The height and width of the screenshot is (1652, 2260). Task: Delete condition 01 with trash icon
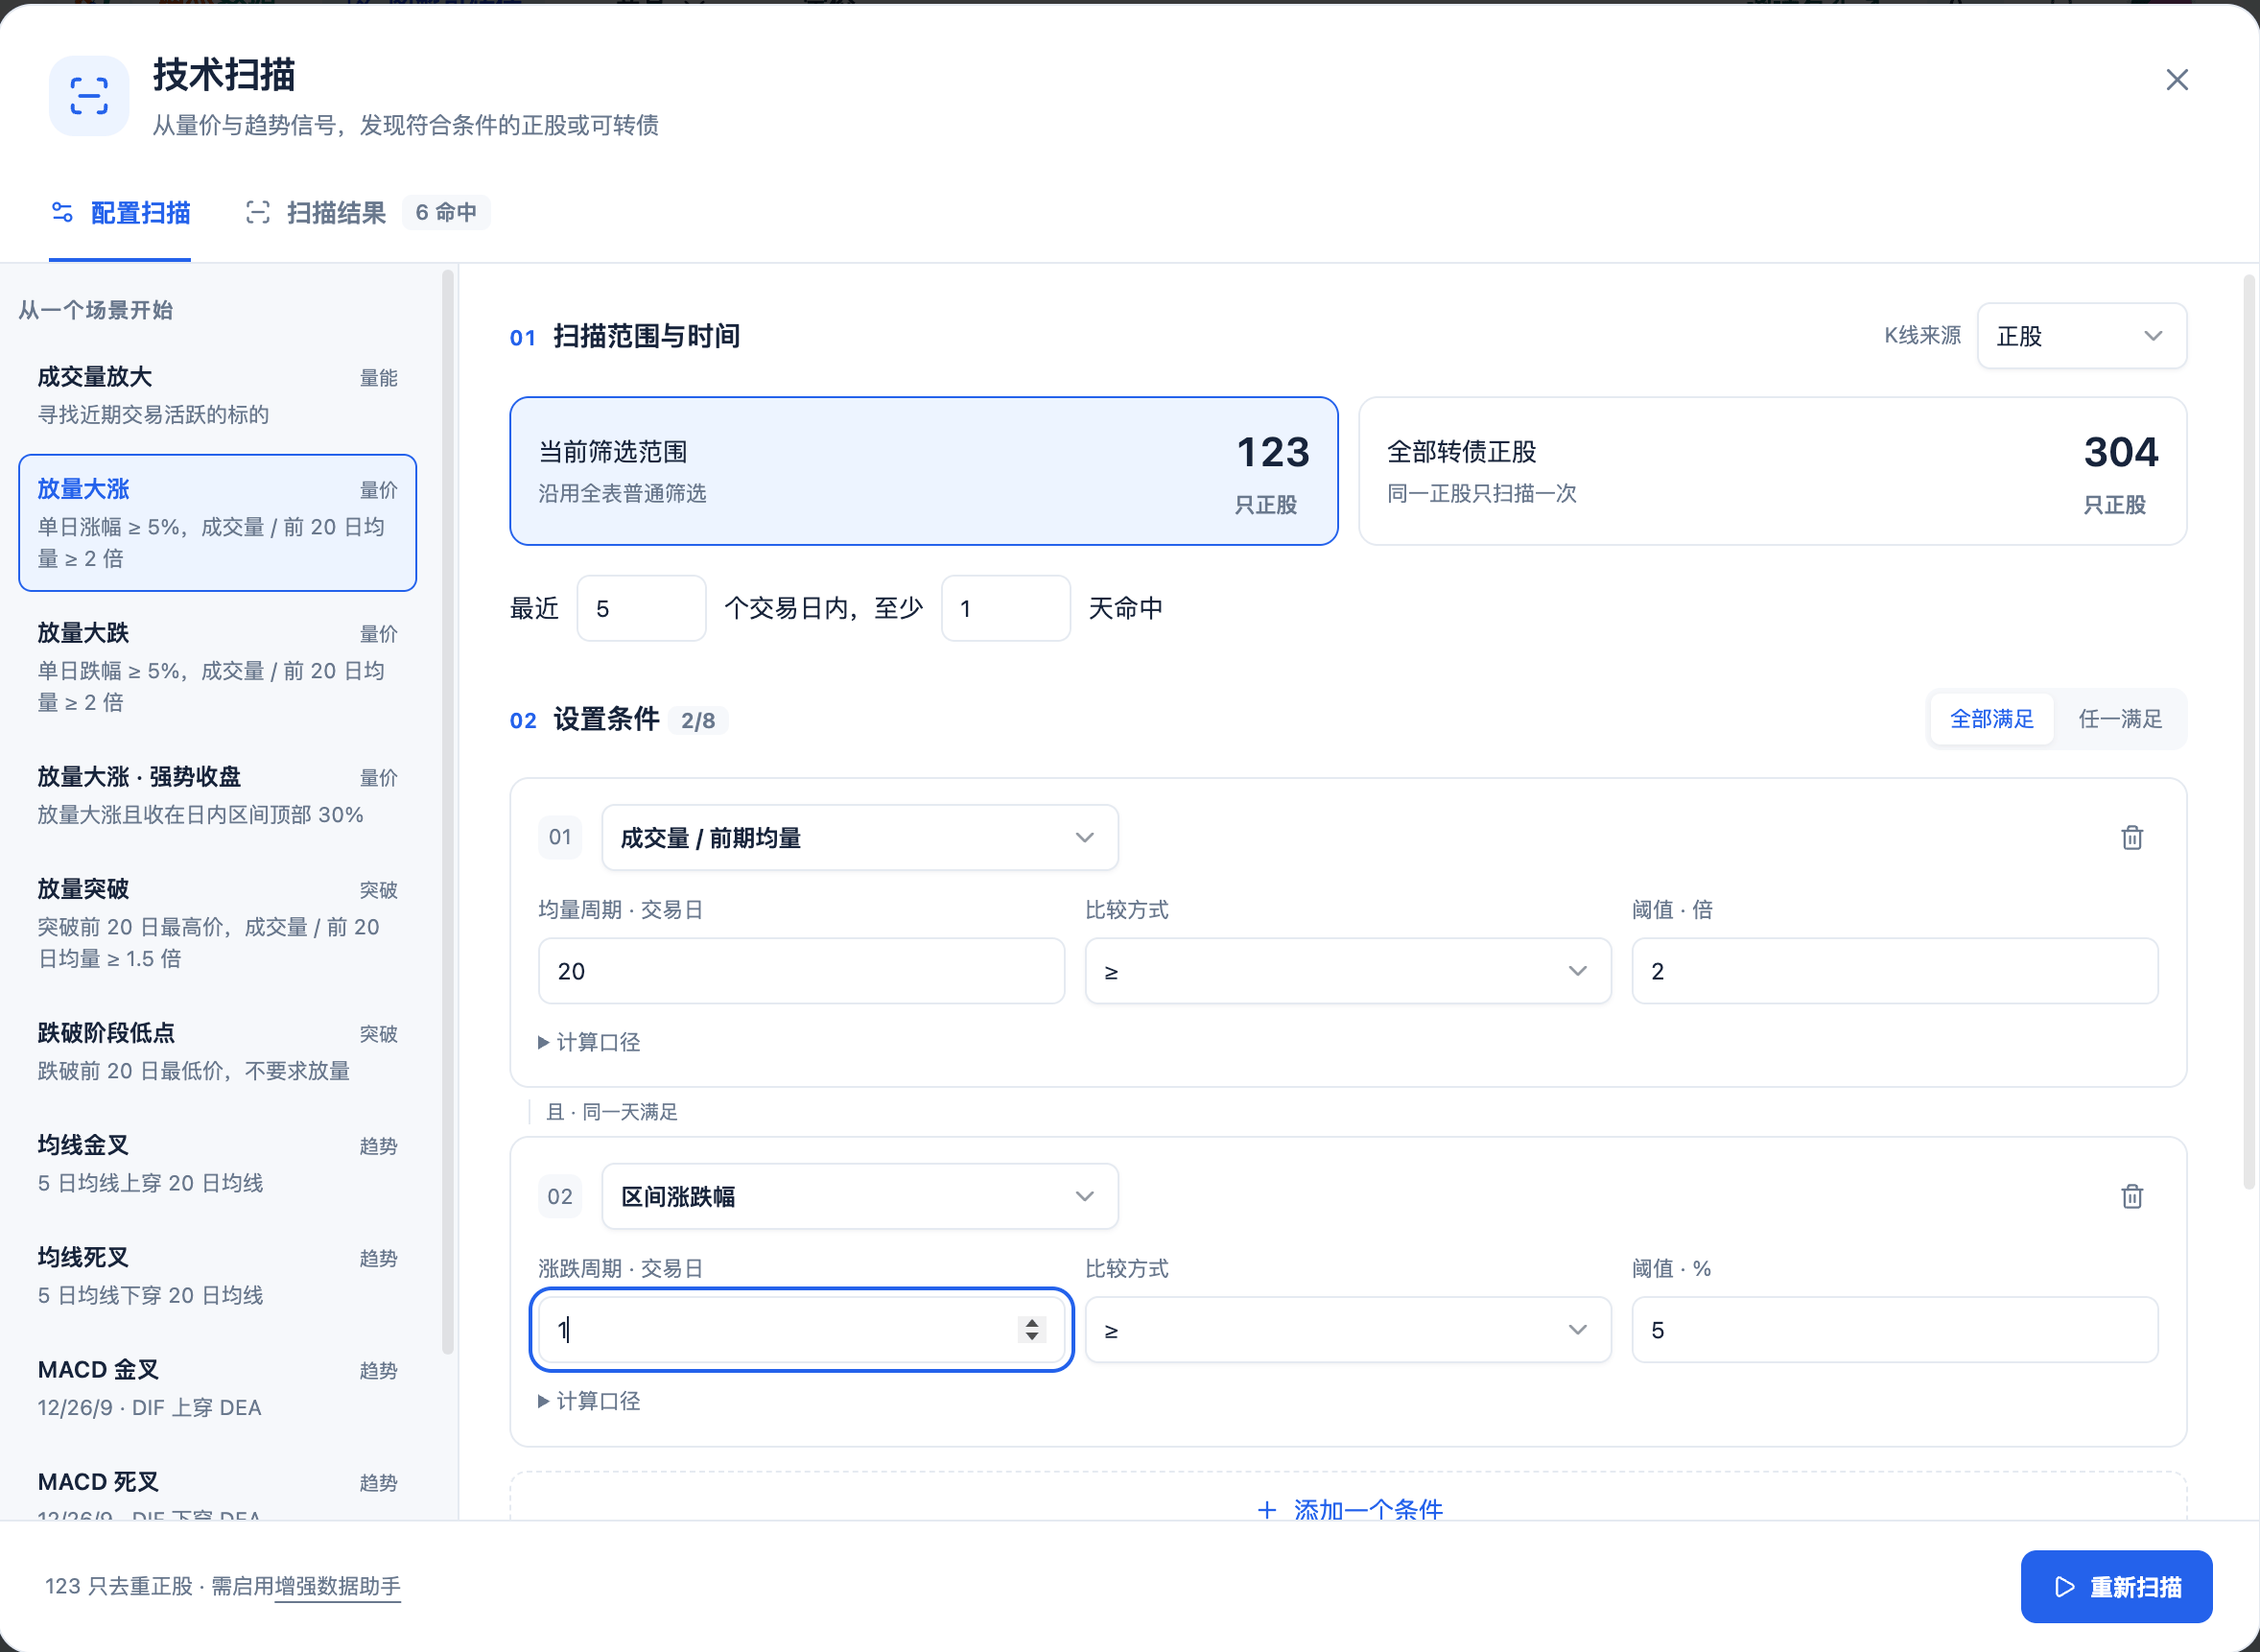[x=2131, y=837]
